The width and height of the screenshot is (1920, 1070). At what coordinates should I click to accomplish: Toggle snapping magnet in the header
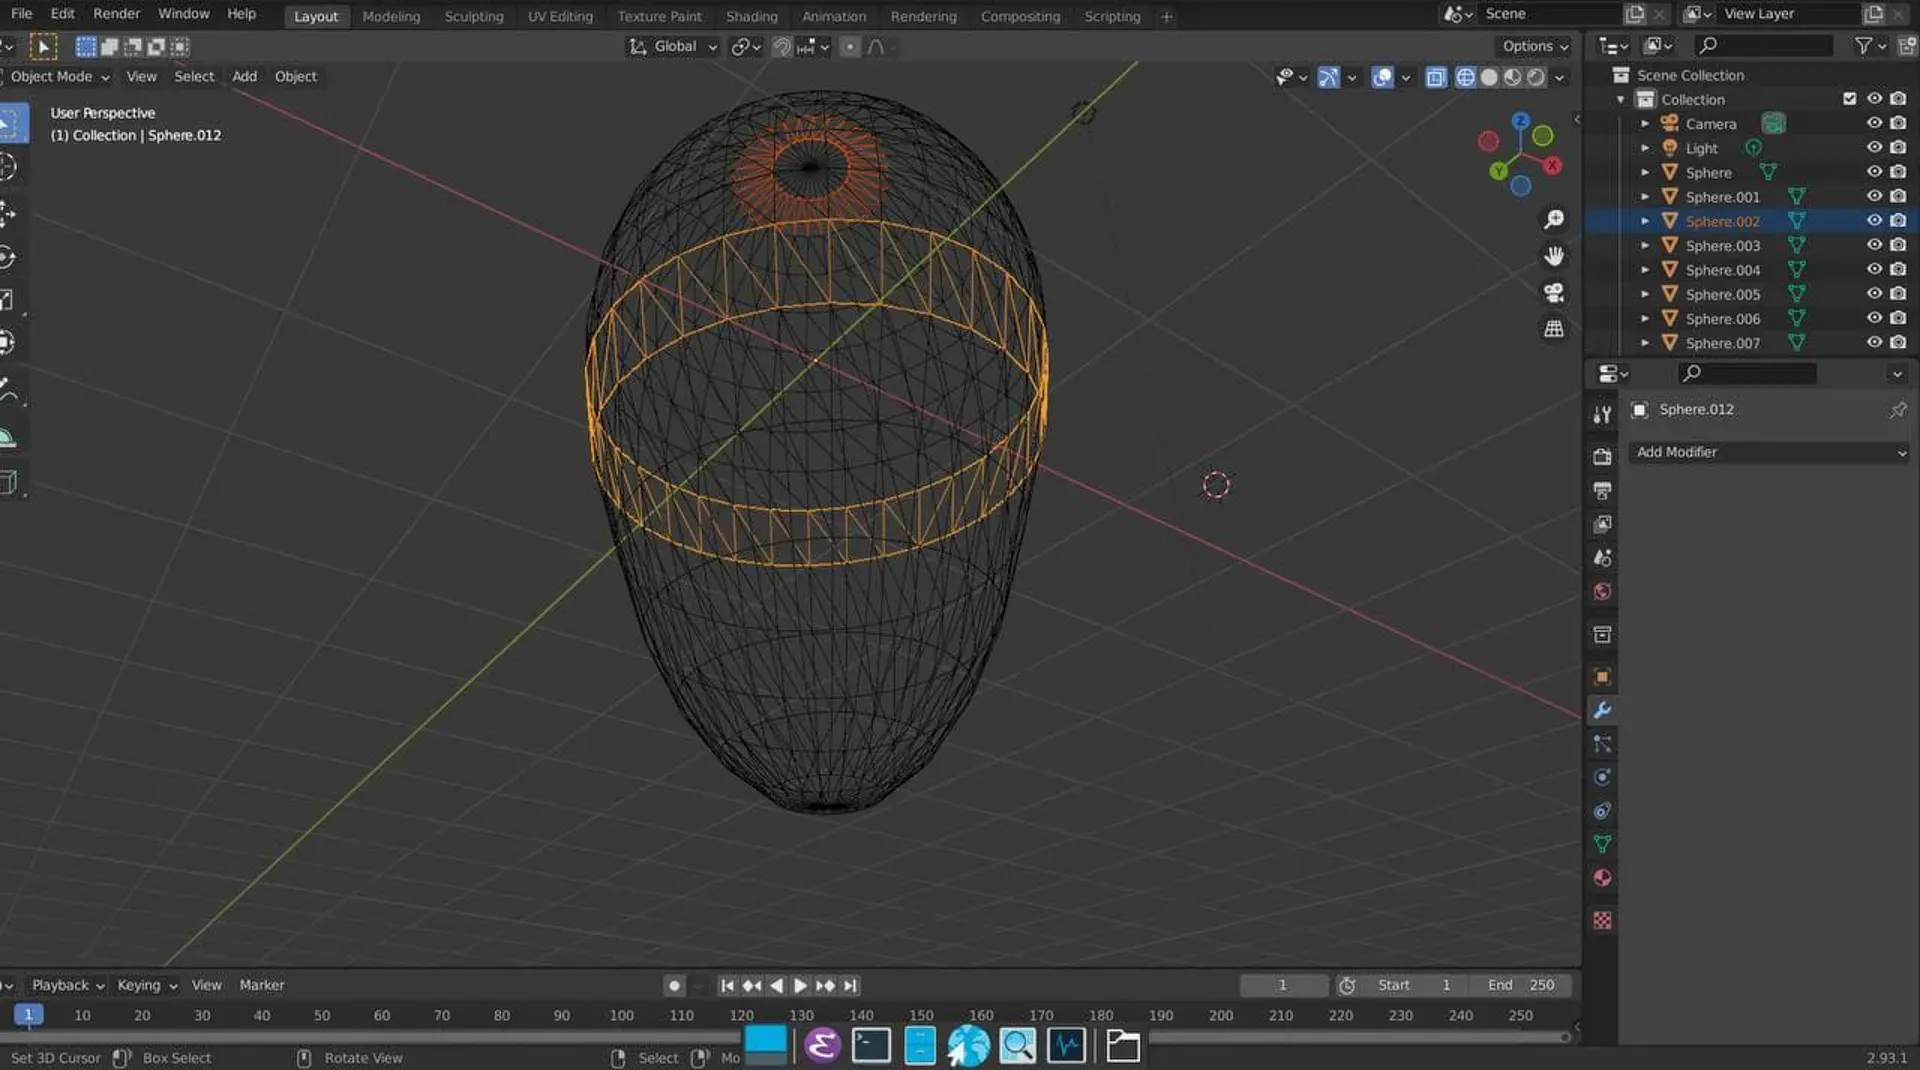782,46
